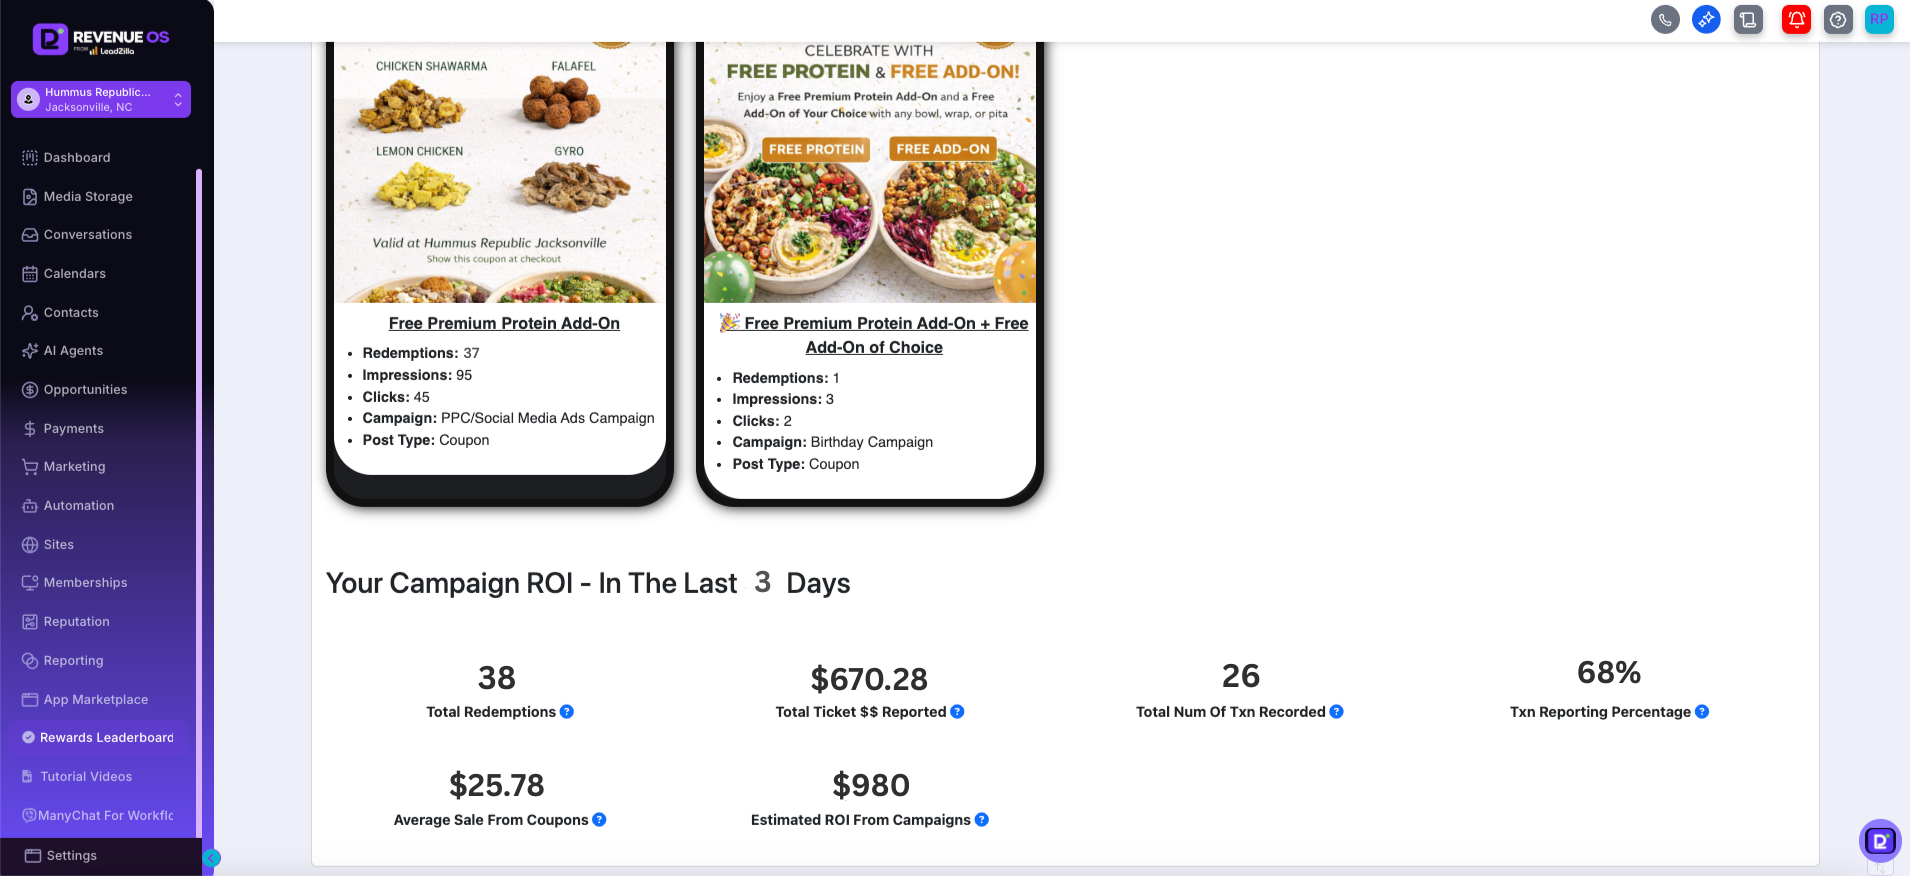Select the Opportunities icon in sidebar
The width and height of the screenshot is (1910, 876).
28,389
